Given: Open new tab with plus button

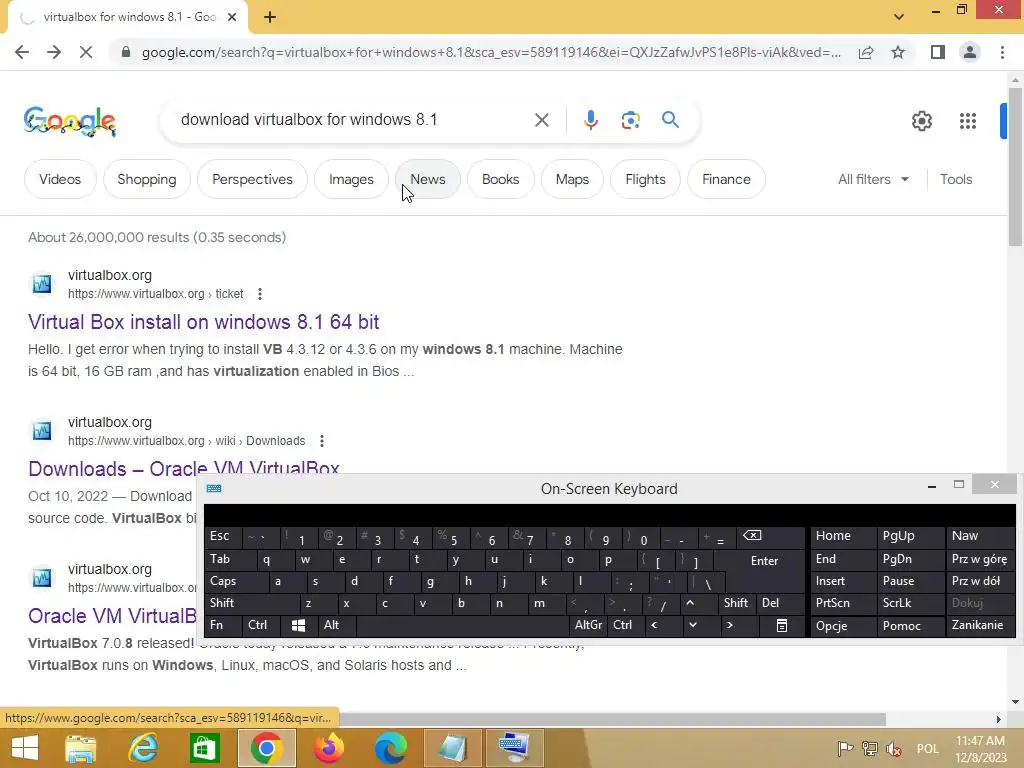Looking at the screenshot, I should point(270,18).
